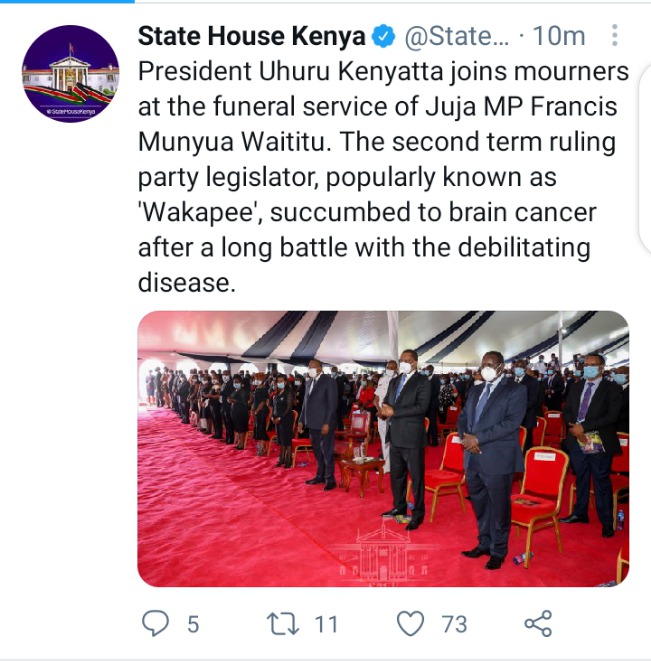The height and width of the screenshot is (661, 651).
Task: Click the retweet arrows icon
Action: tap(283, 623)
